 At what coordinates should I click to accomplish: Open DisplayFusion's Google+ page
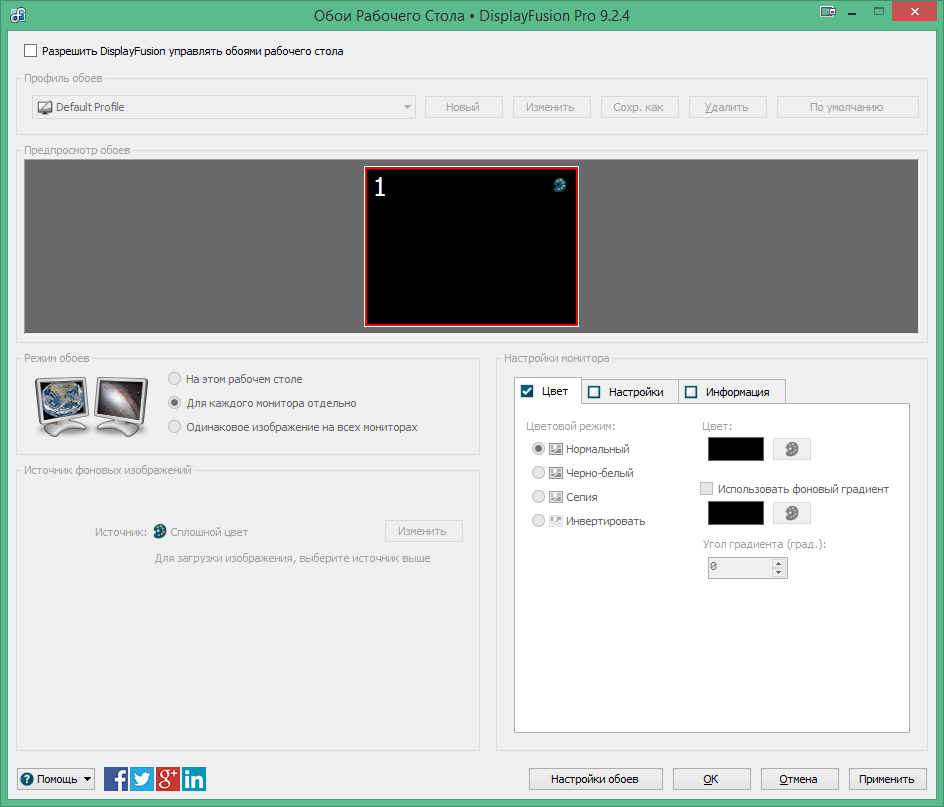[168, 778]
